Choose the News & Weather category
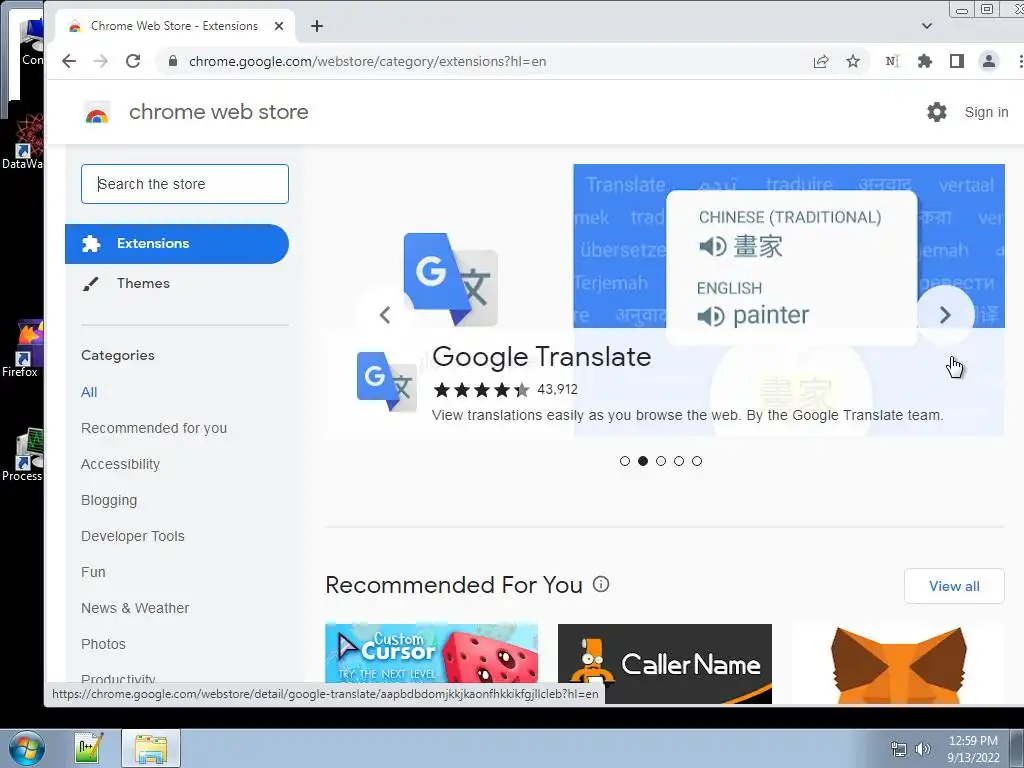Viewport: 1024px width, 768px height. coord(135,608)
